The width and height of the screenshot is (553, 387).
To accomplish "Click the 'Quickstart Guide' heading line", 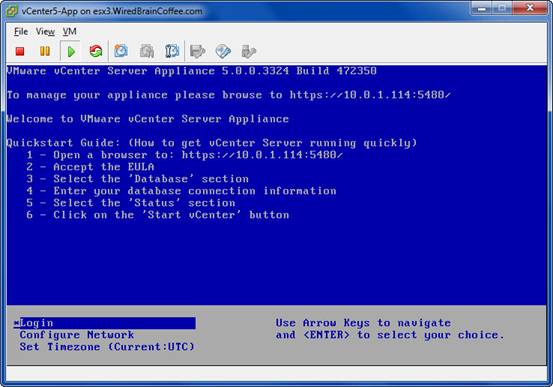I will tap(212, 143).
